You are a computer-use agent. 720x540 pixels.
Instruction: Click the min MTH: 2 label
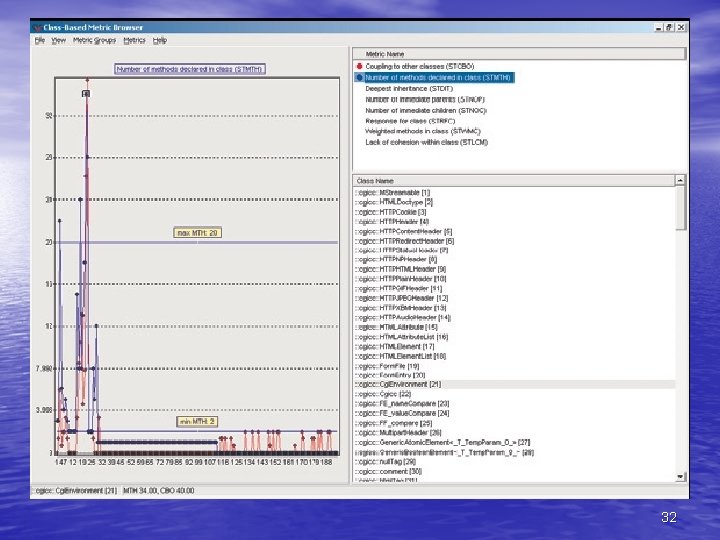click(197, 421)
